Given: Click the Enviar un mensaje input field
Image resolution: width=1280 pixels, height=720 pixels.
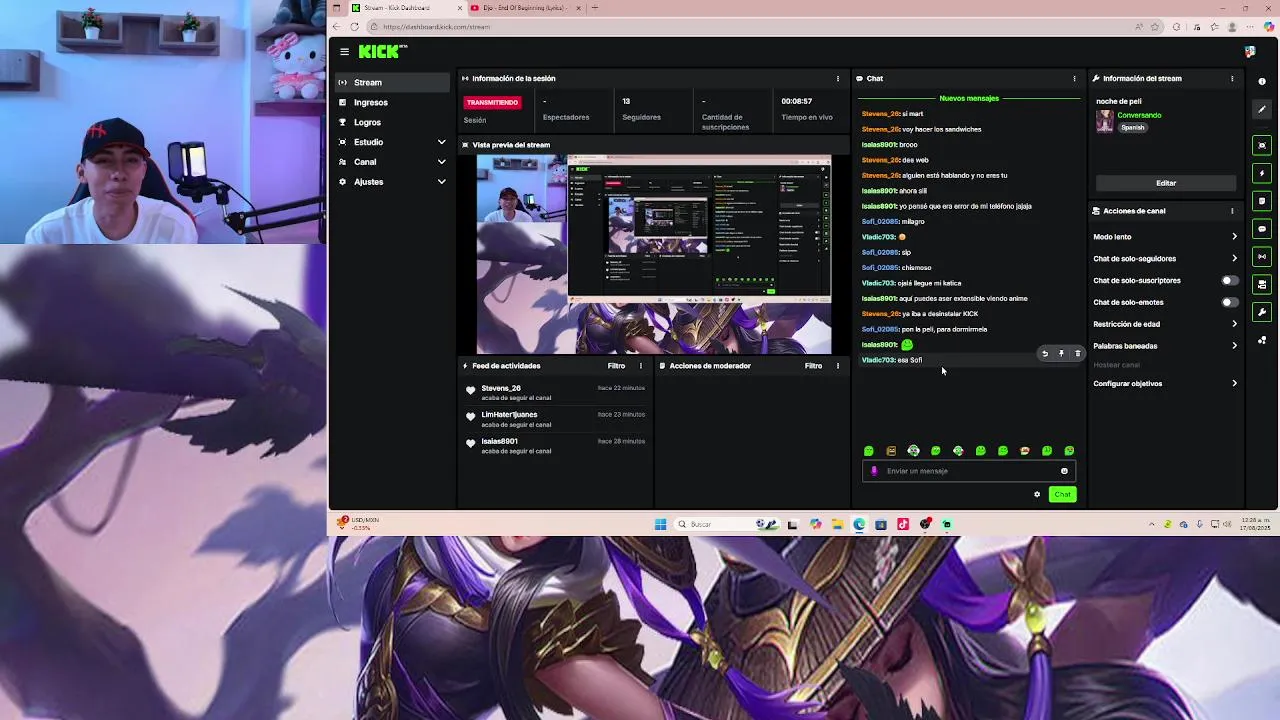Looking at the screenshot, I should (x=968, y=471).
